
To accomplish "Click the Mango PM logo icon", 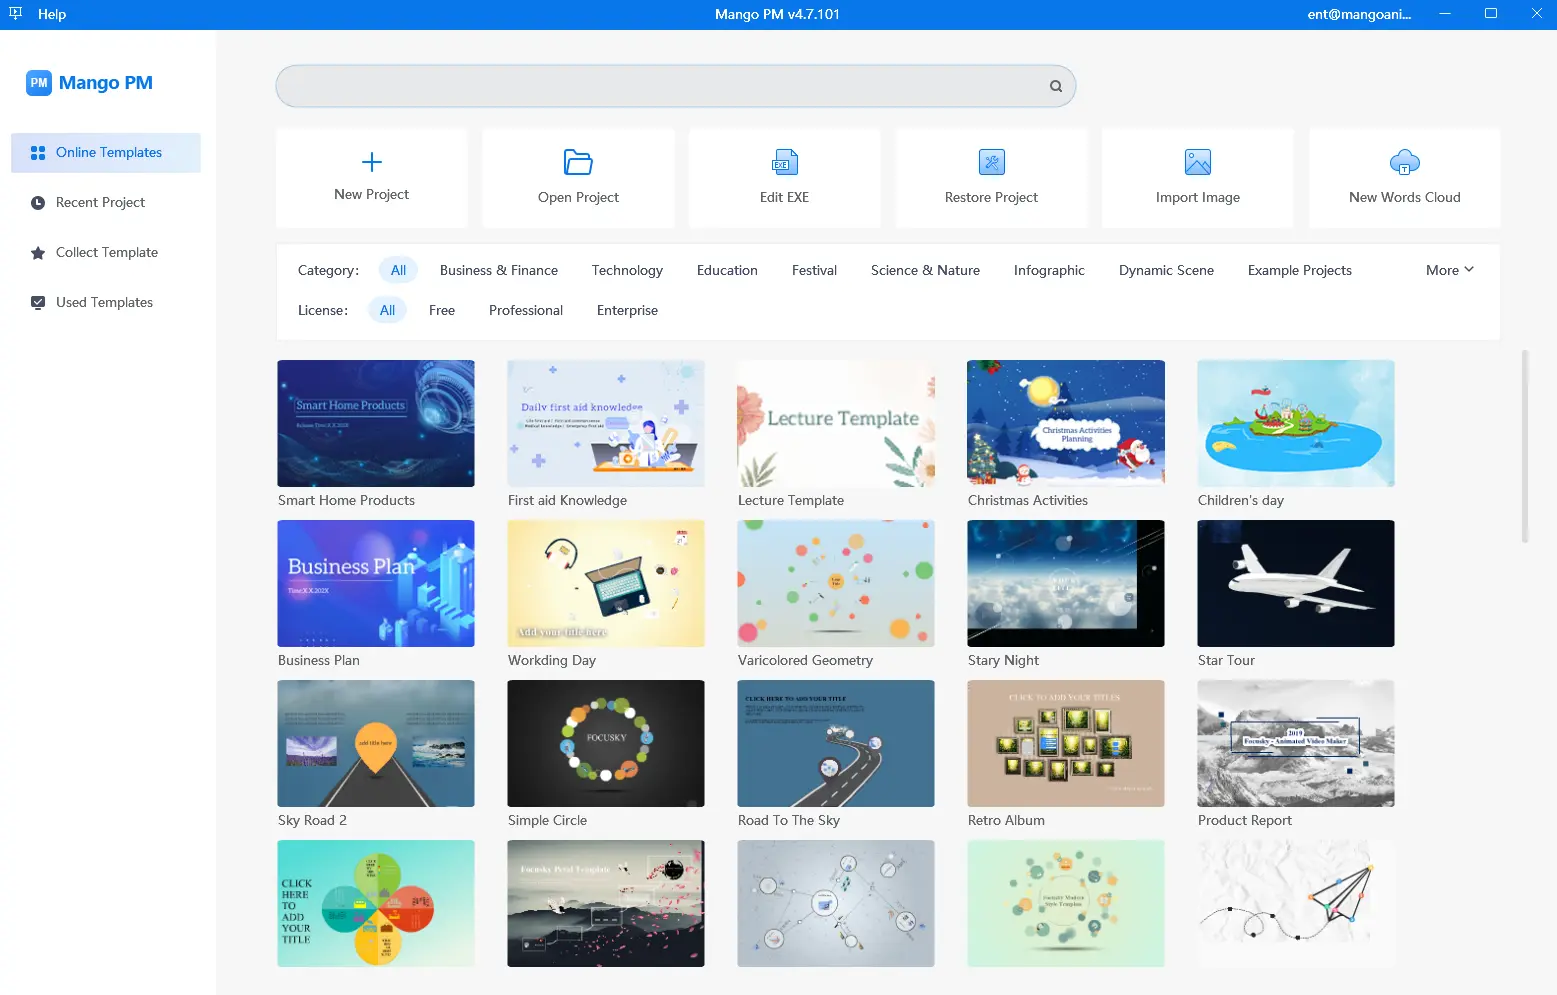I will [x=39, y=83].
